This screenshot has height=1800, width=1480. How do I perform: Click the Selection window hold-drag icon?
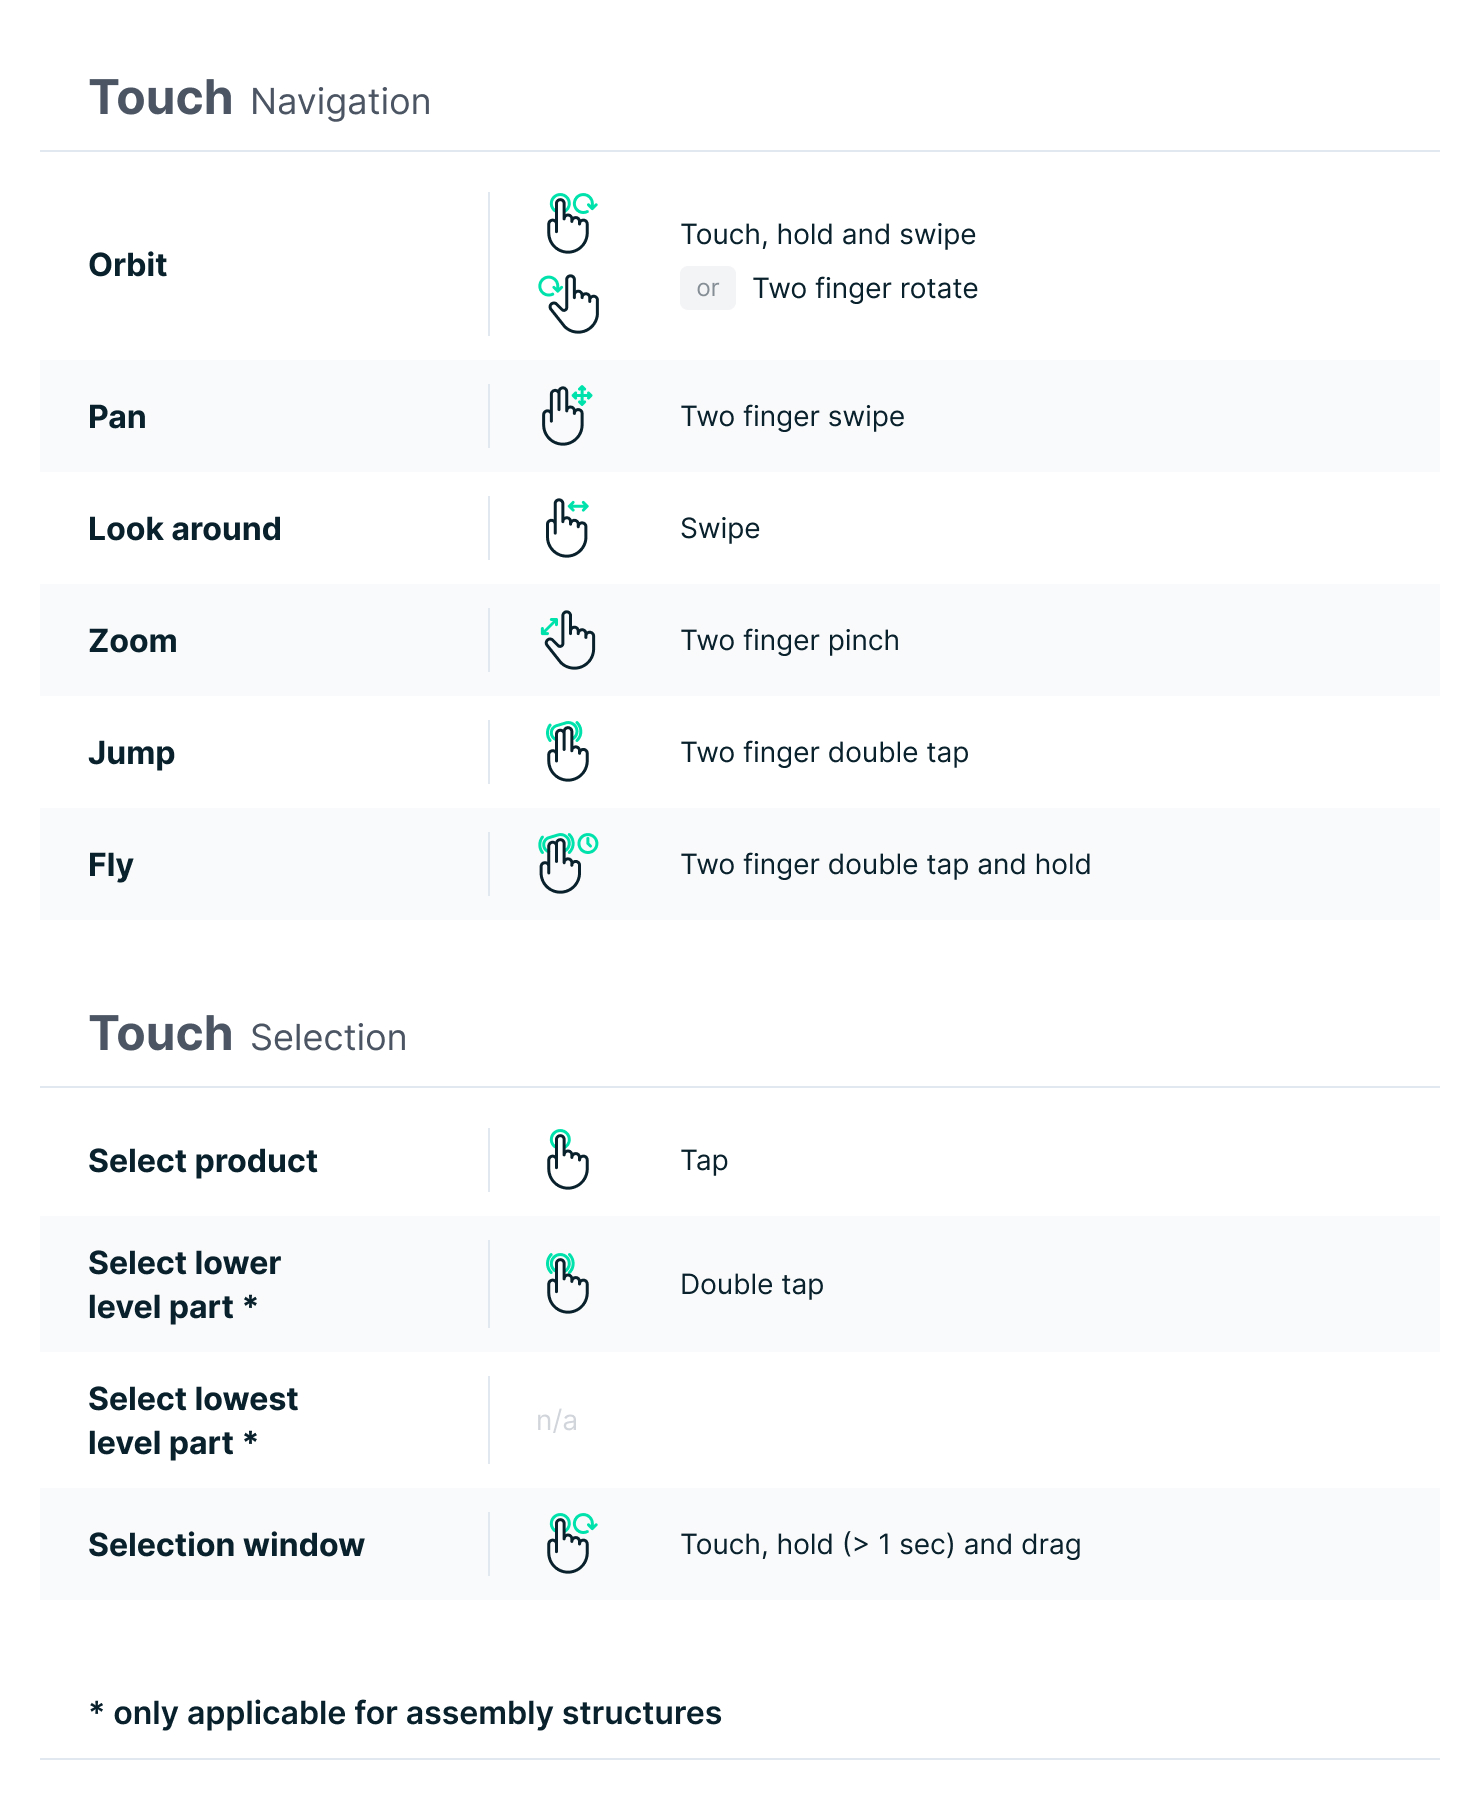(570, 1543)
